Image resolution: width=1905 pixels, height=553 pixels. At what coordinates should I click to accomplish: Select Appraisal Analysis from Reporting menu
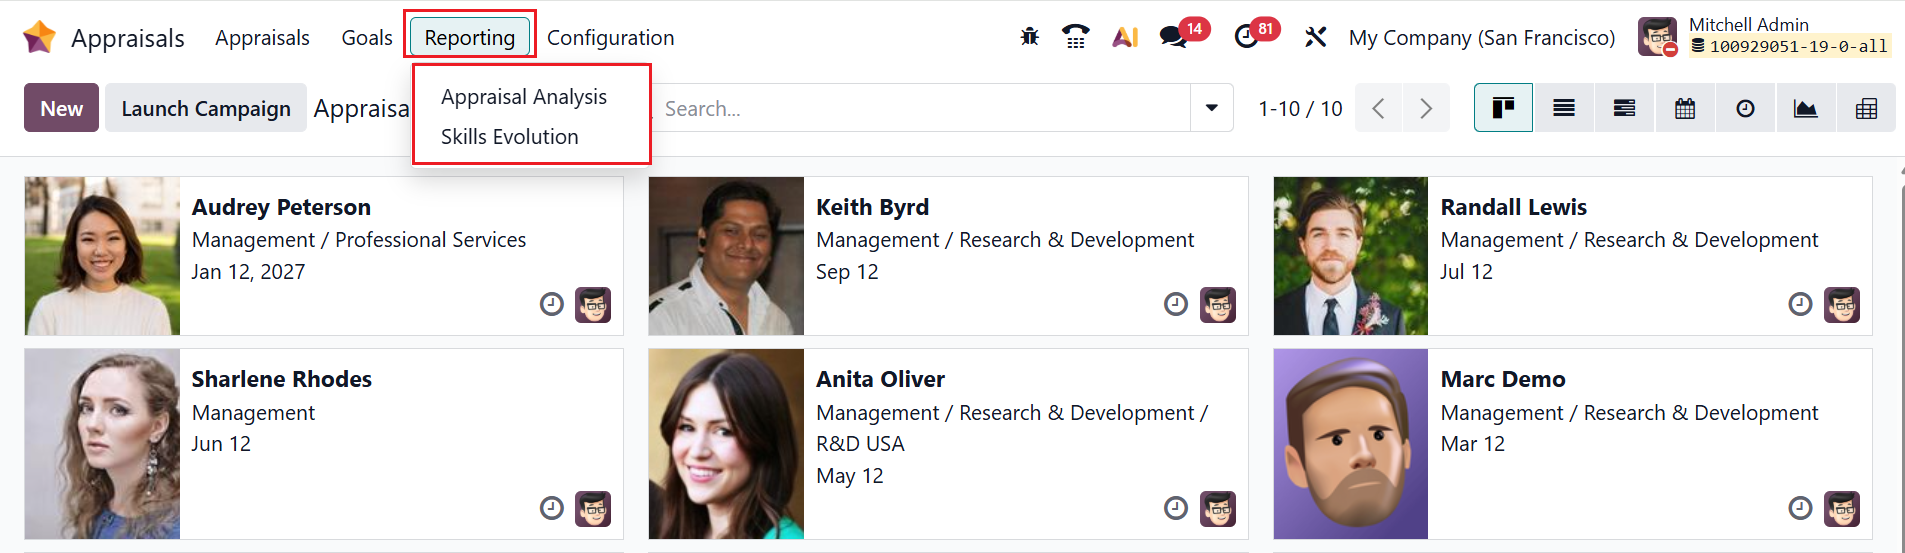click(x=524, y=97)
